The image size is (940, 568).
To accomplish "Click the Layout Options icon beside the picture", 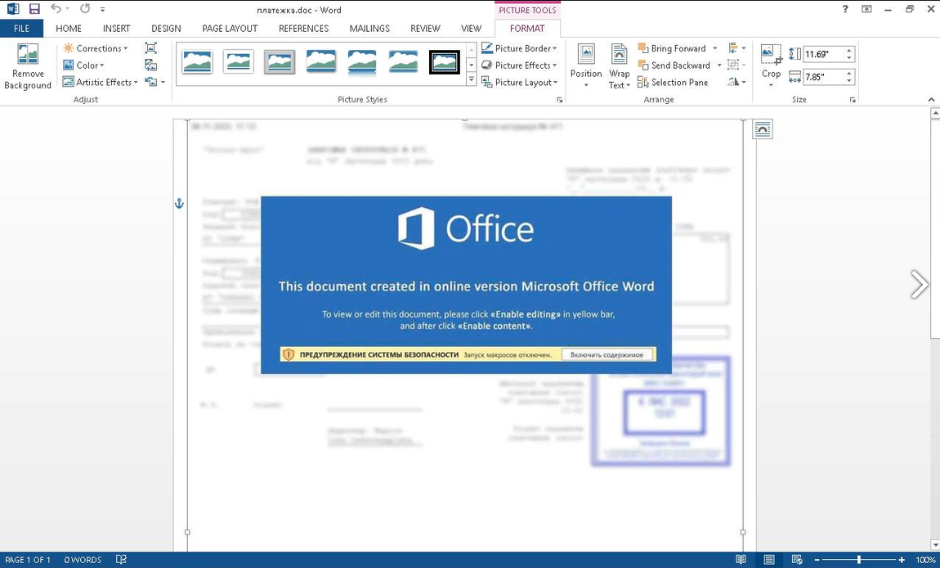I will click(762, 129).
